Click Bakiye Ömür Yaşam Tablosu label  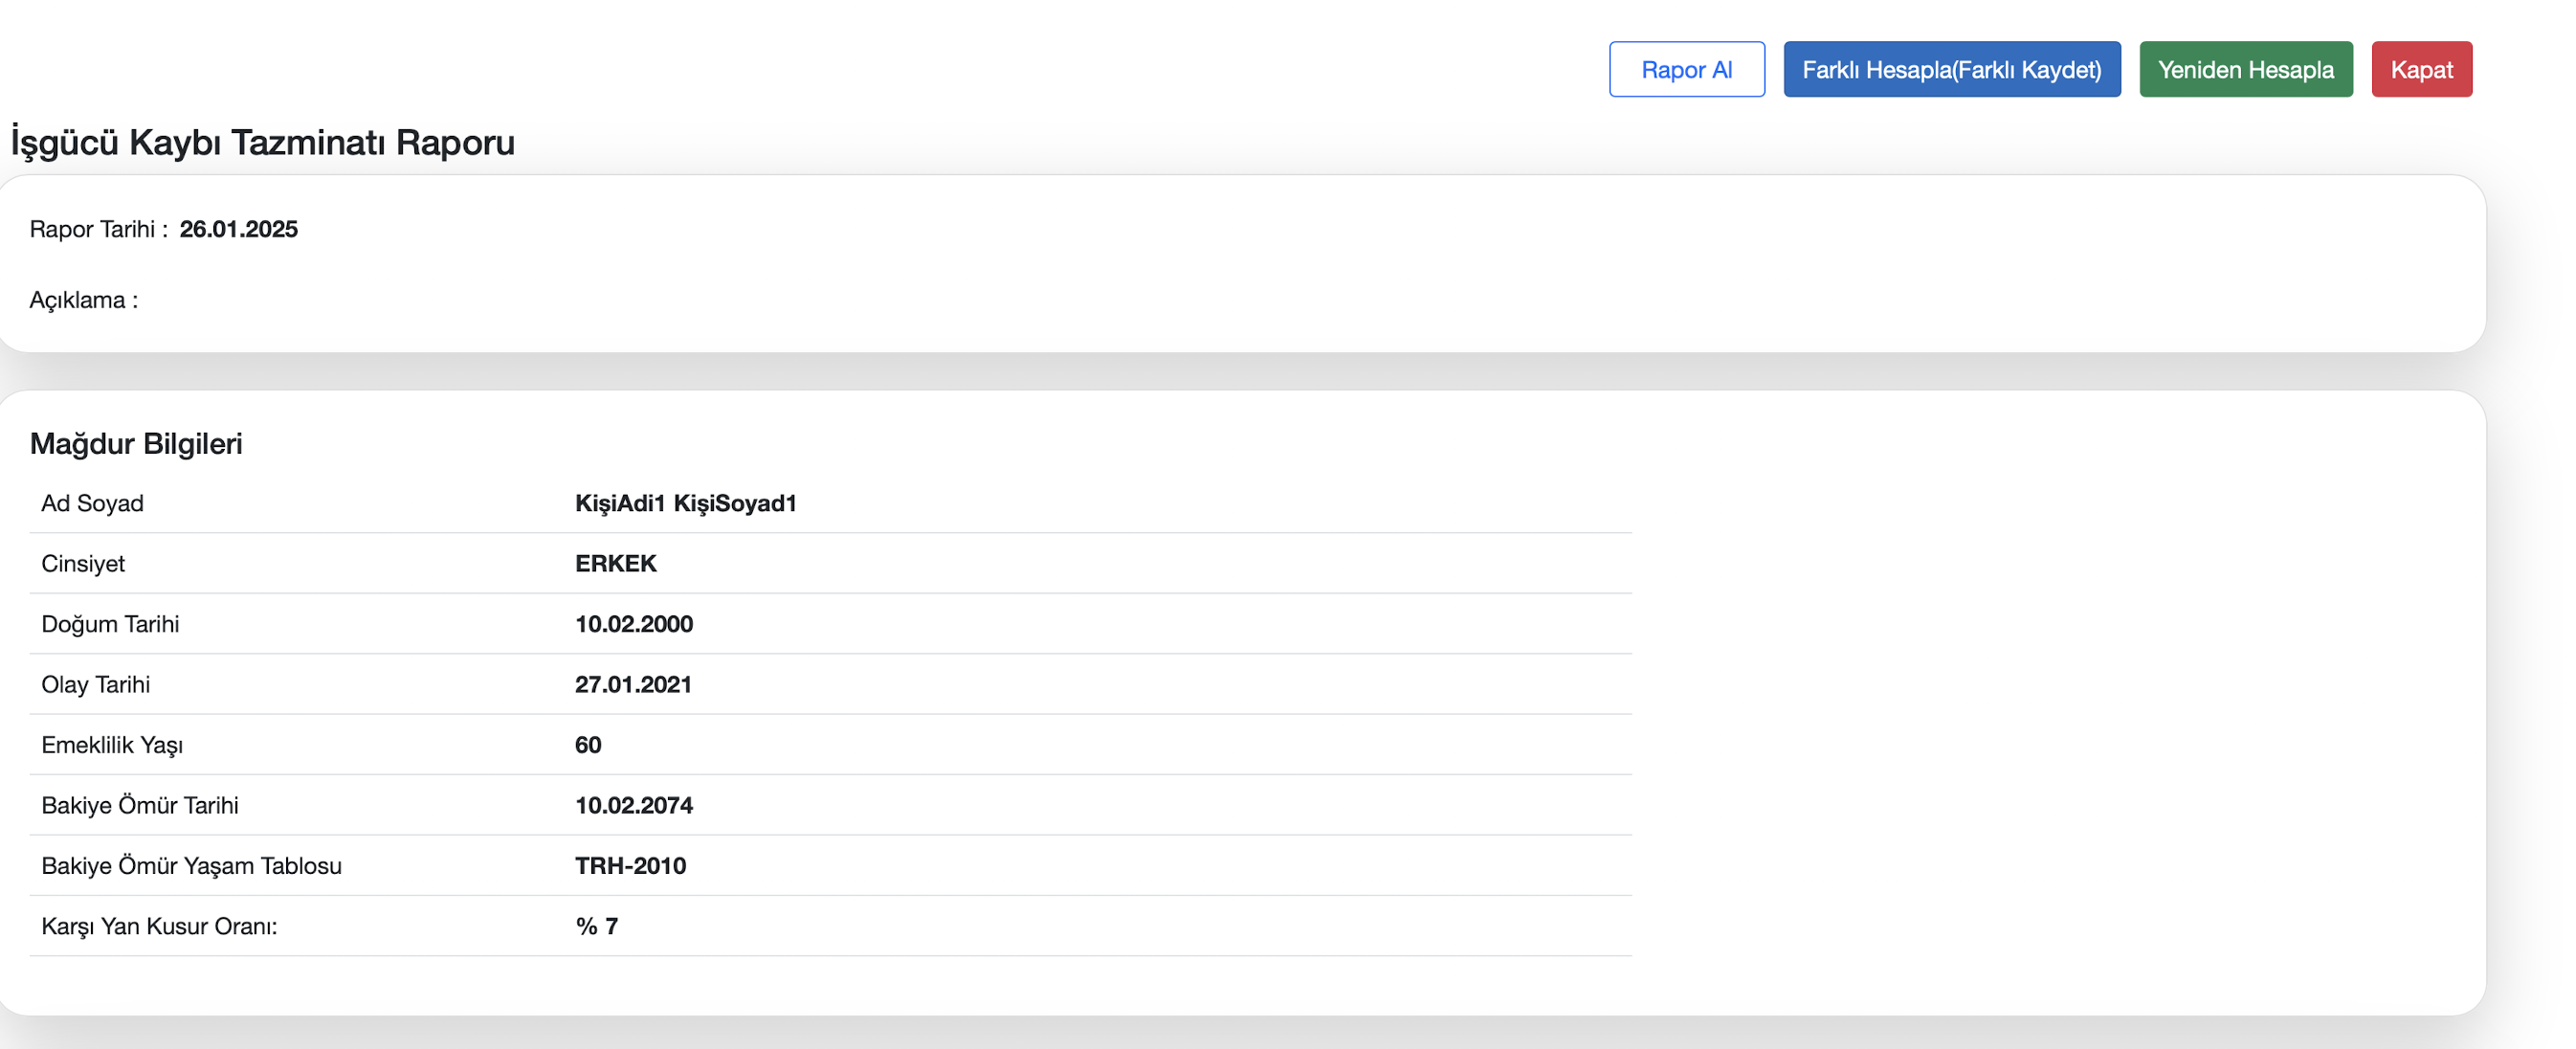(x=191, y=866)
